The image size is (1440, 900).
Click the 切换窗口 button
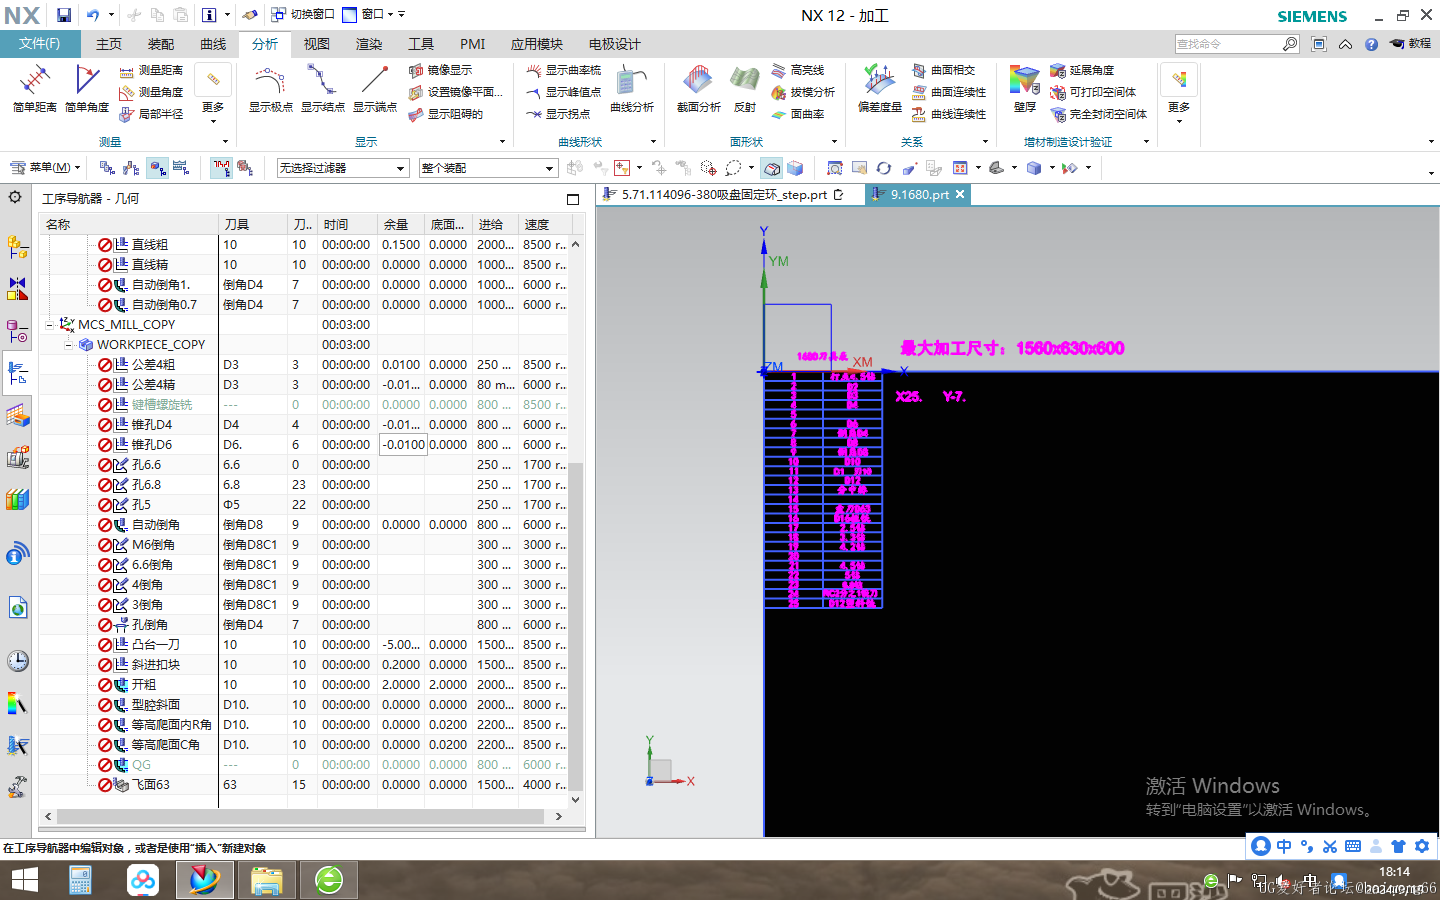point(303,15)
